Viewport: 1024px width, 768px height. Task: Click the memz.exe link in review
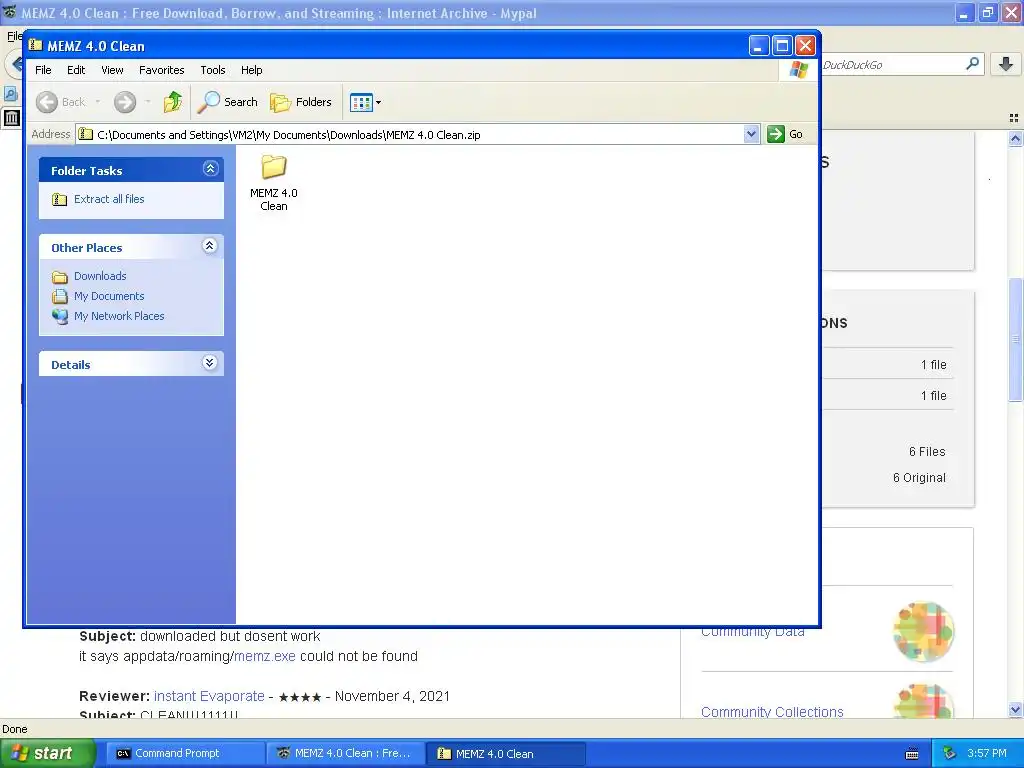(264, 656)
